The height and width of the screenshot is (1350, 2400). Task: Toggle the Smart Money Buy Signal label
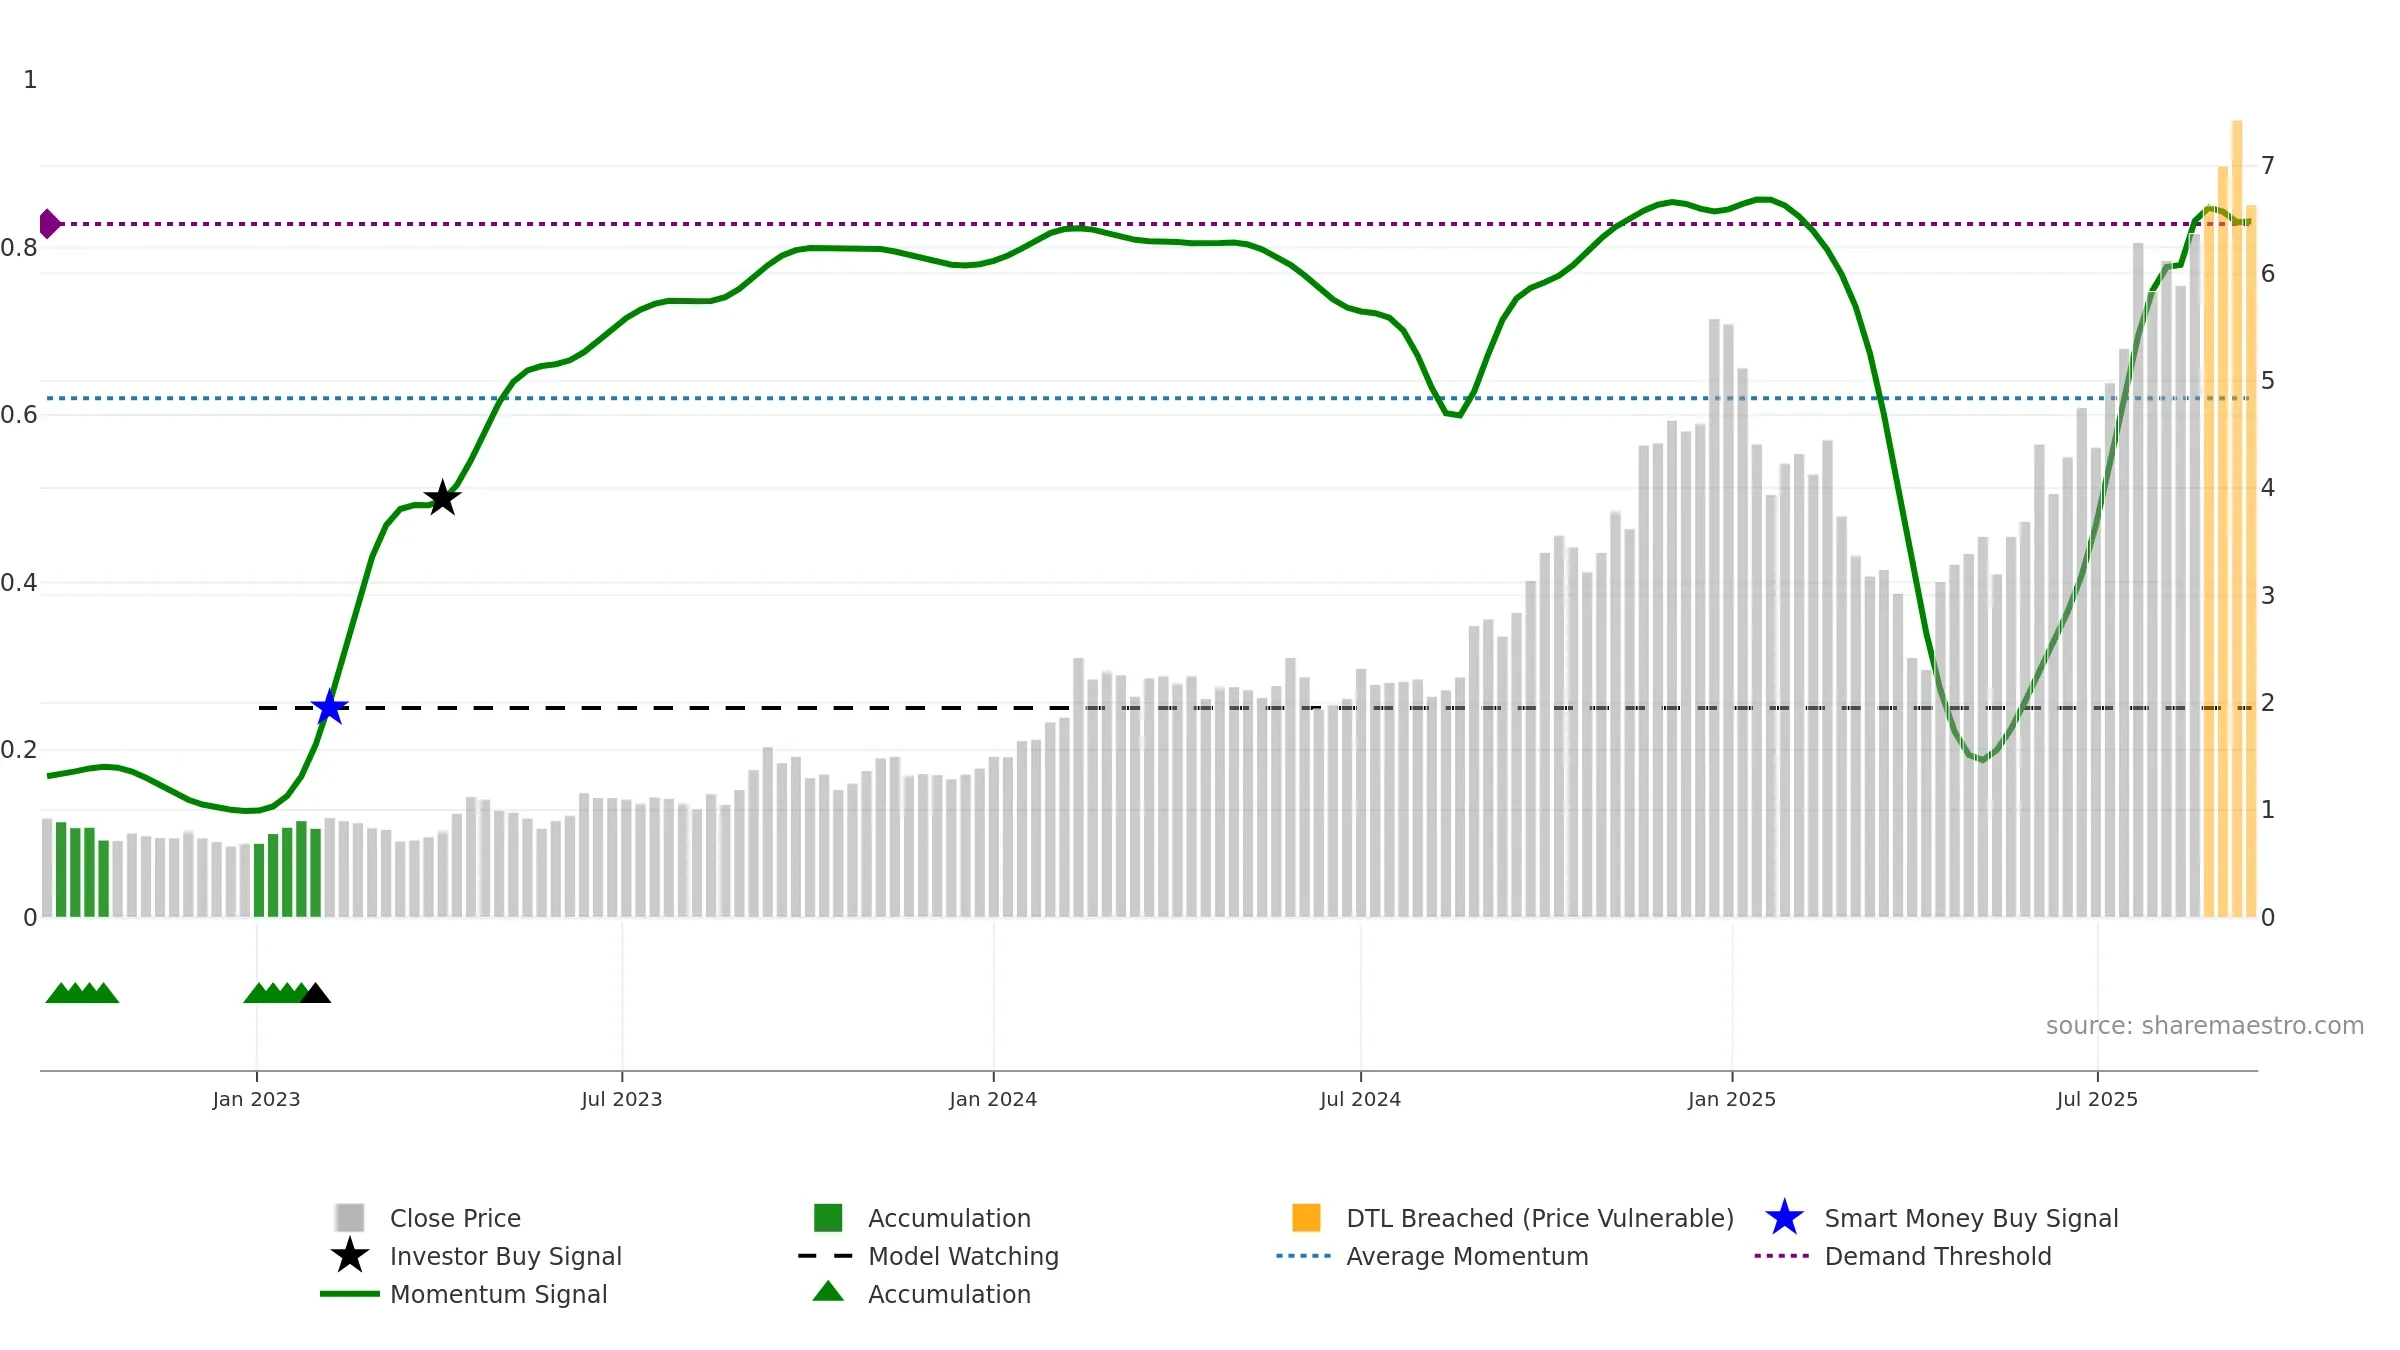(1971, 1218)
